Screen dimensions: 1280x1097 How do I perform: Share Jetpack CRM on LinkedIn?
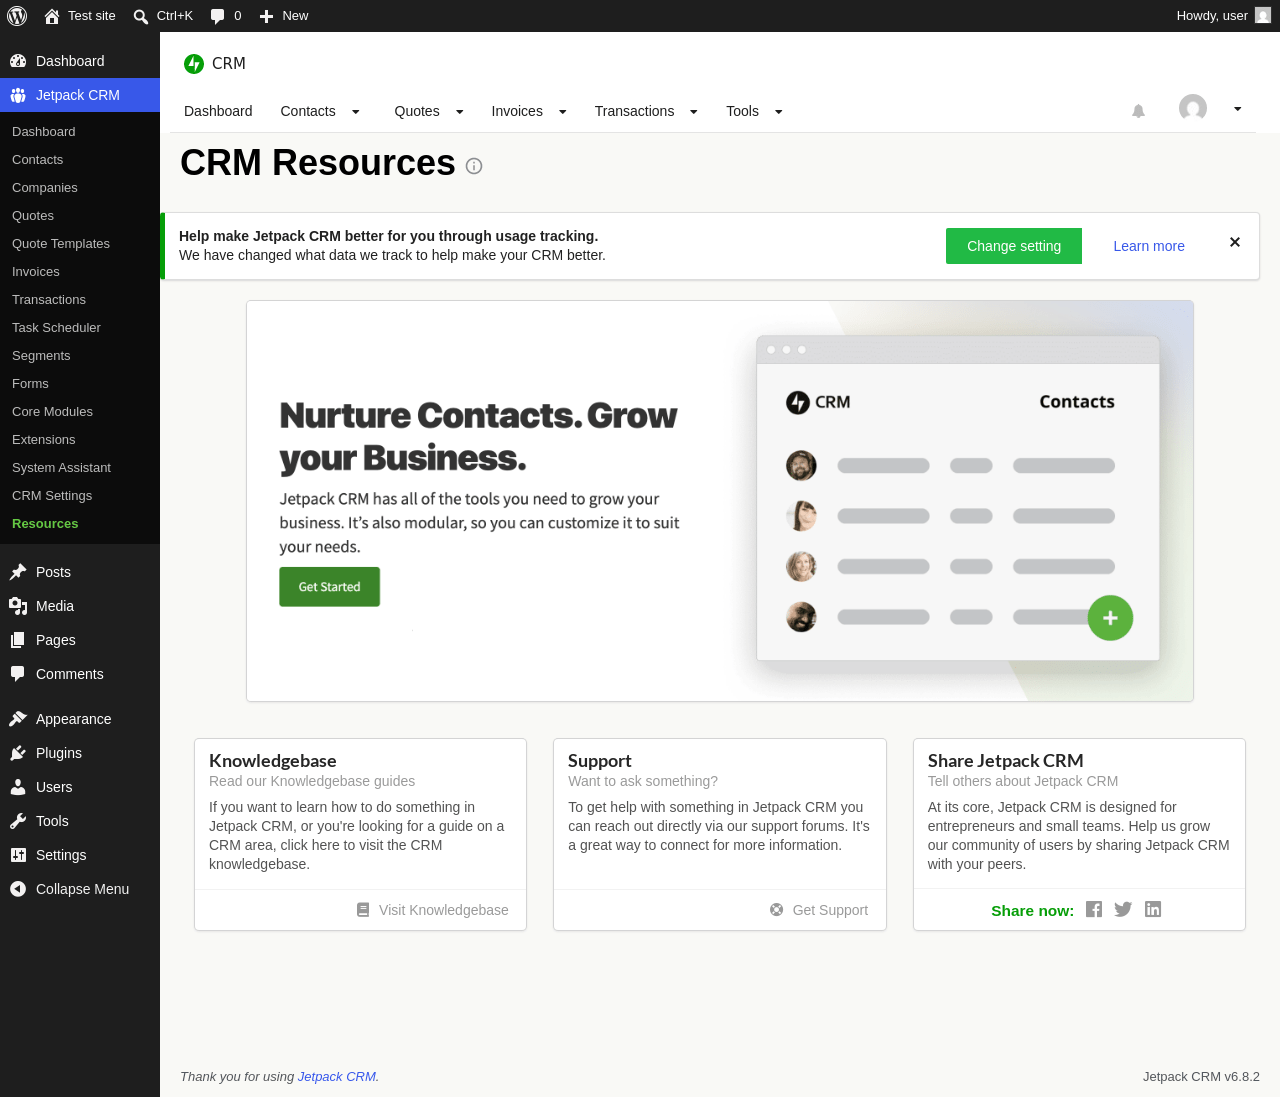click(1153, 909)
